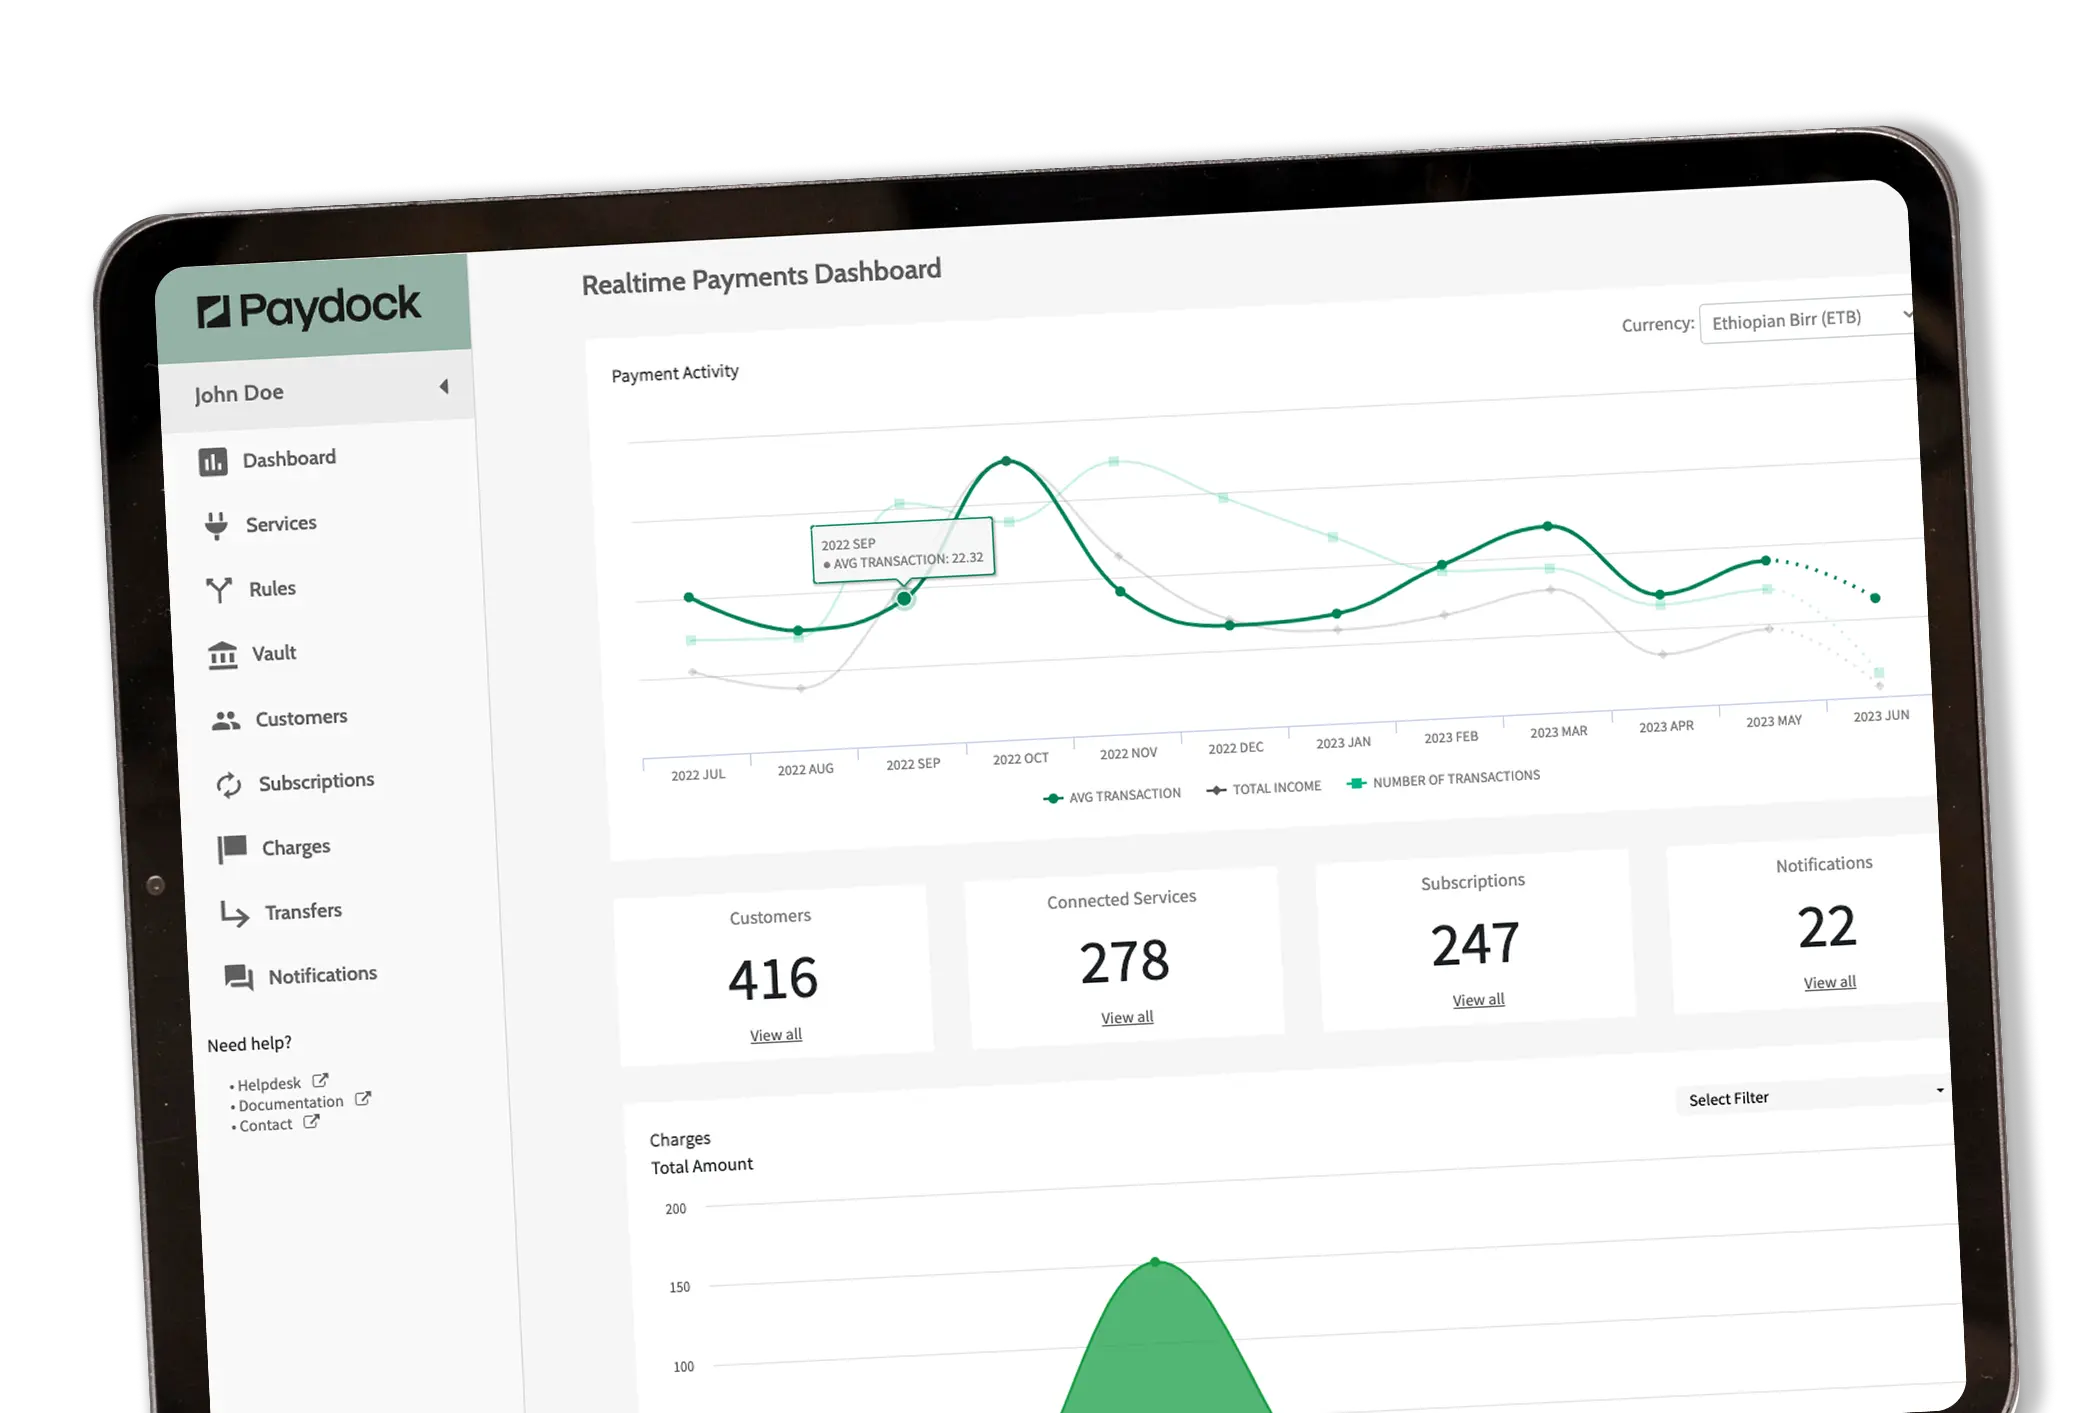Collapse the John Doe sidebar arrow
Viewport: 2091px width, 1413px height.
coord(444,386)
